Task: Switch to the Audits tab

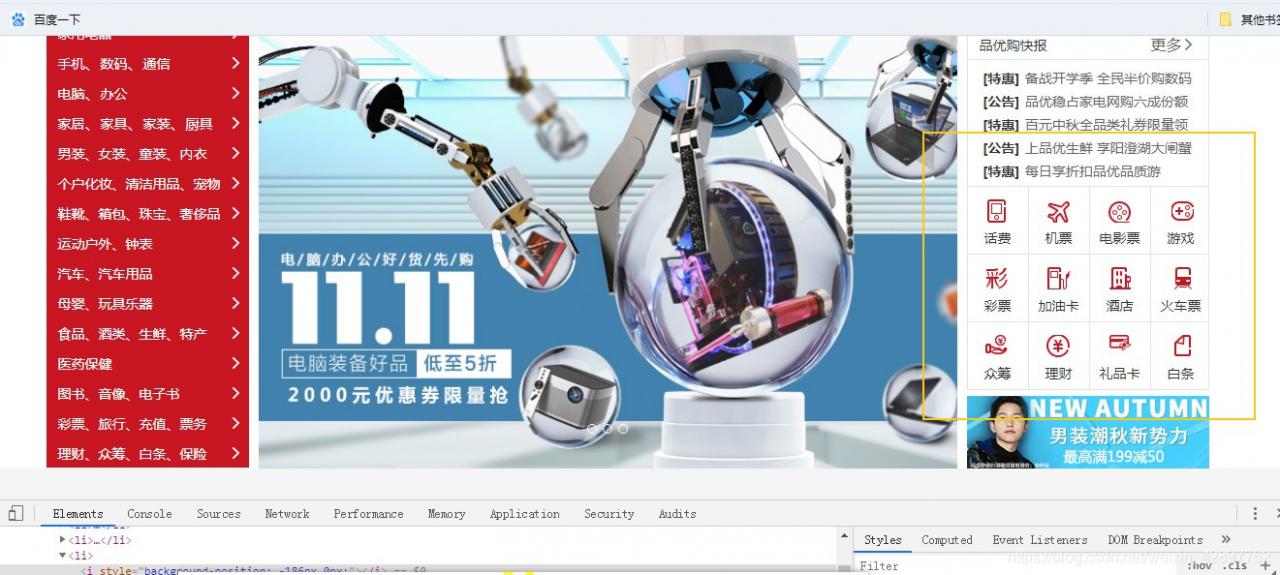Action: (x=677, y=513)
